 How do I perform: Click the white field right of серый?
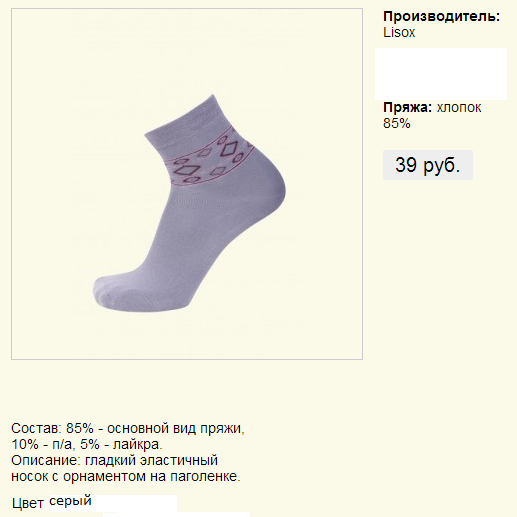(x=134, y=503)
